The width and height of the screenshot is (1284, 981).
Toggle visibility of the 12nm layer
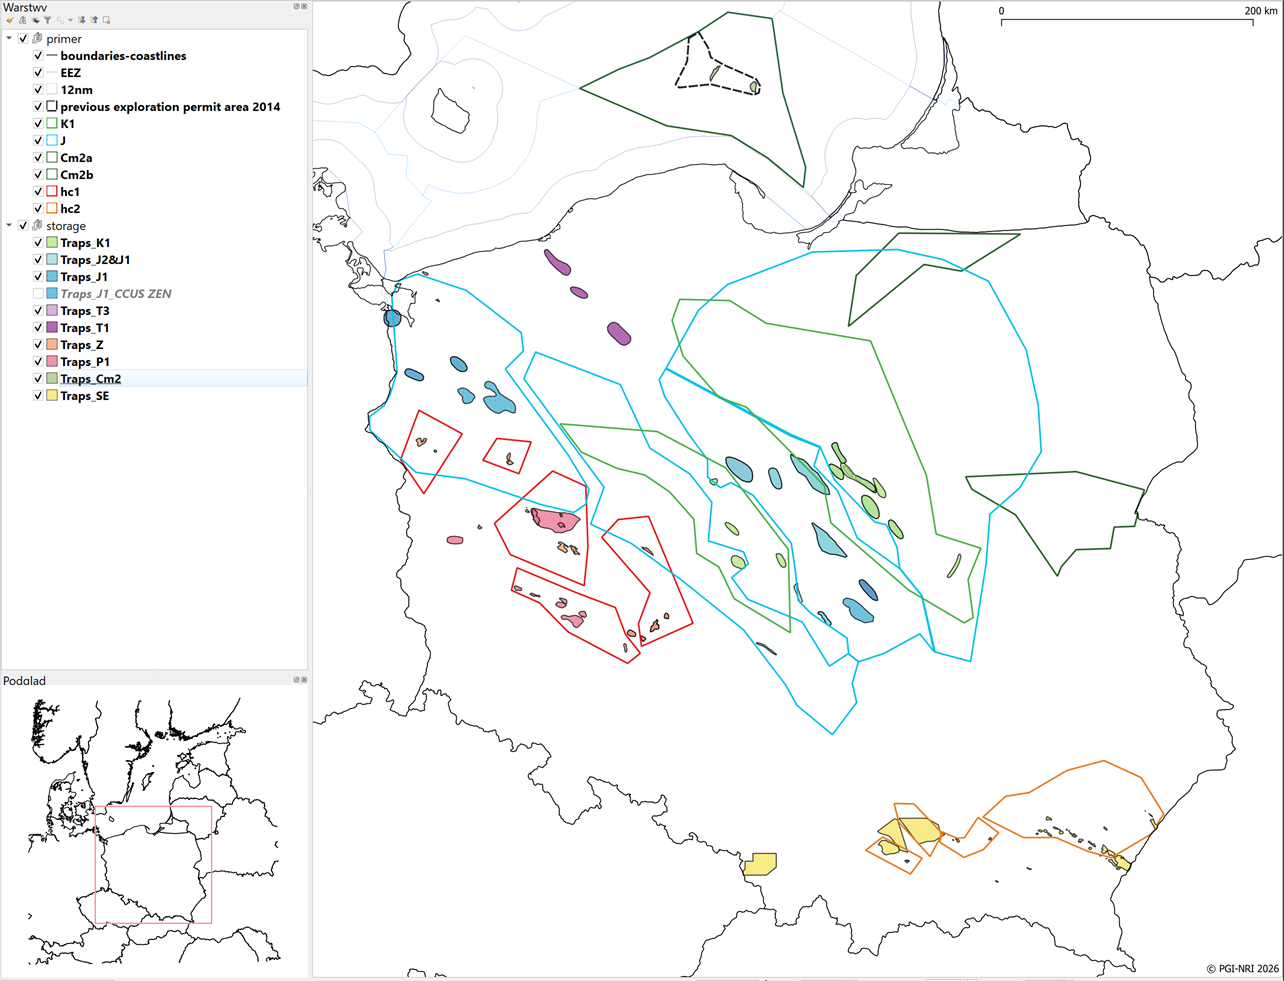coord(38,90)
